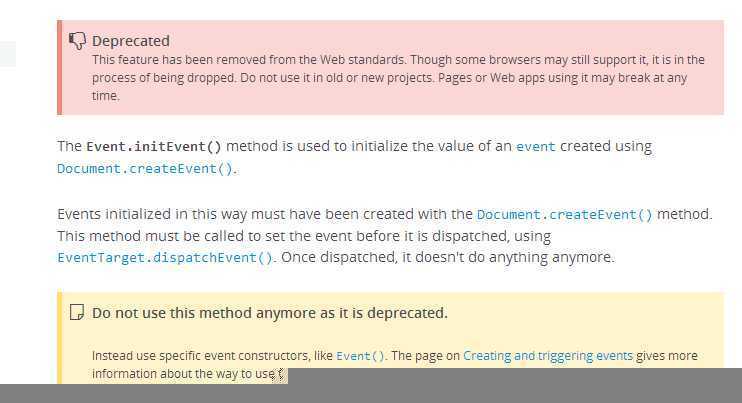Open the 'event' link in first paragraph
Viewport: 742px width, 403px height.
(x=535, y=147)
